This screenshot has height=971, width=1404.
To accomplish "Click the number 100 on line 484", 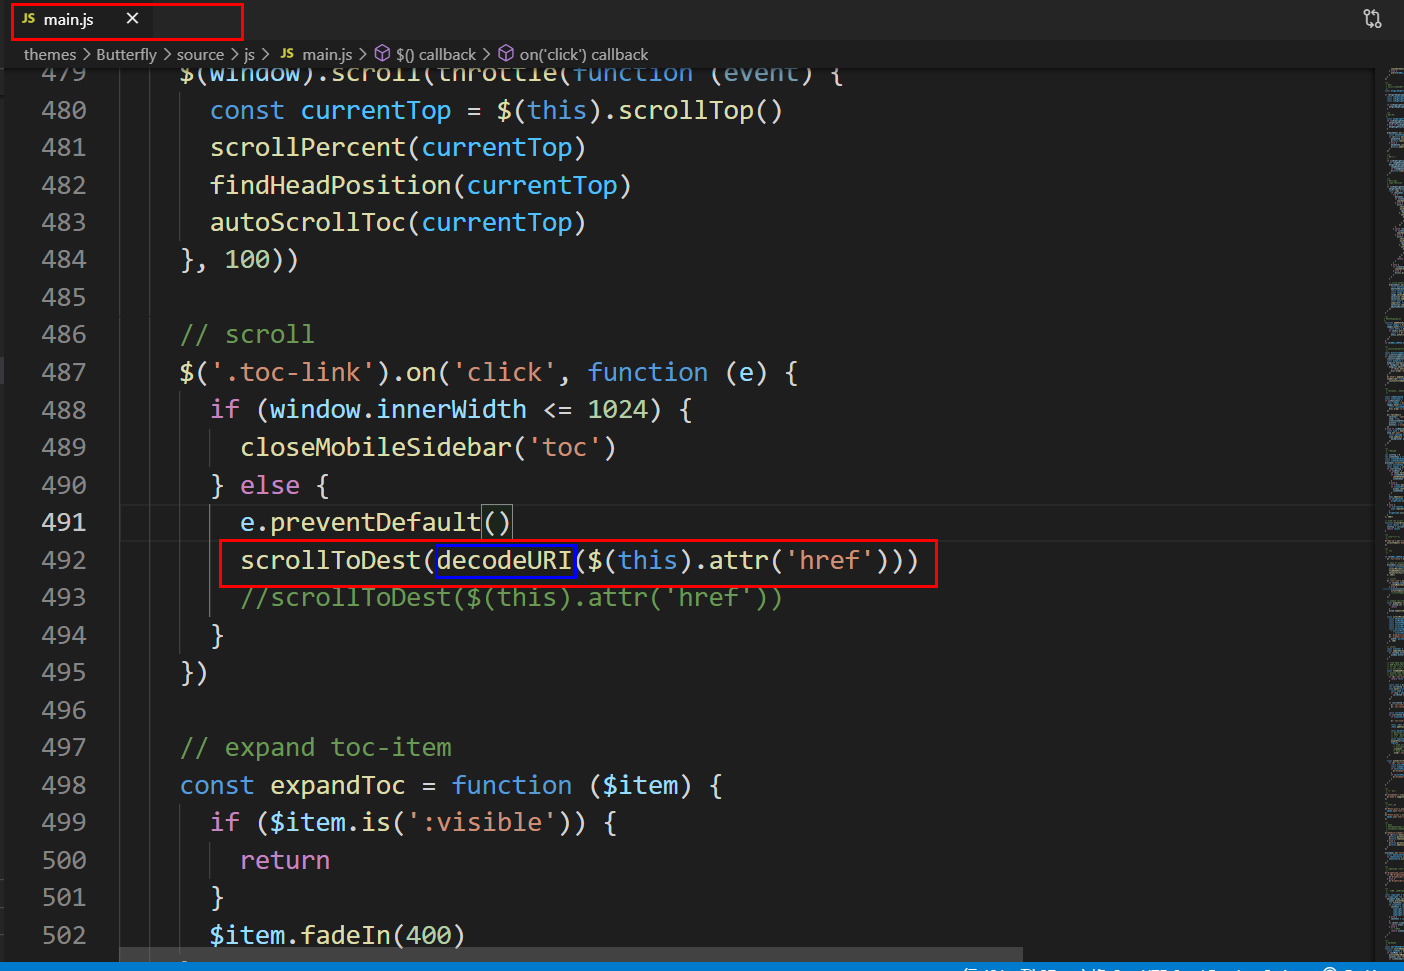I will 247,260.
